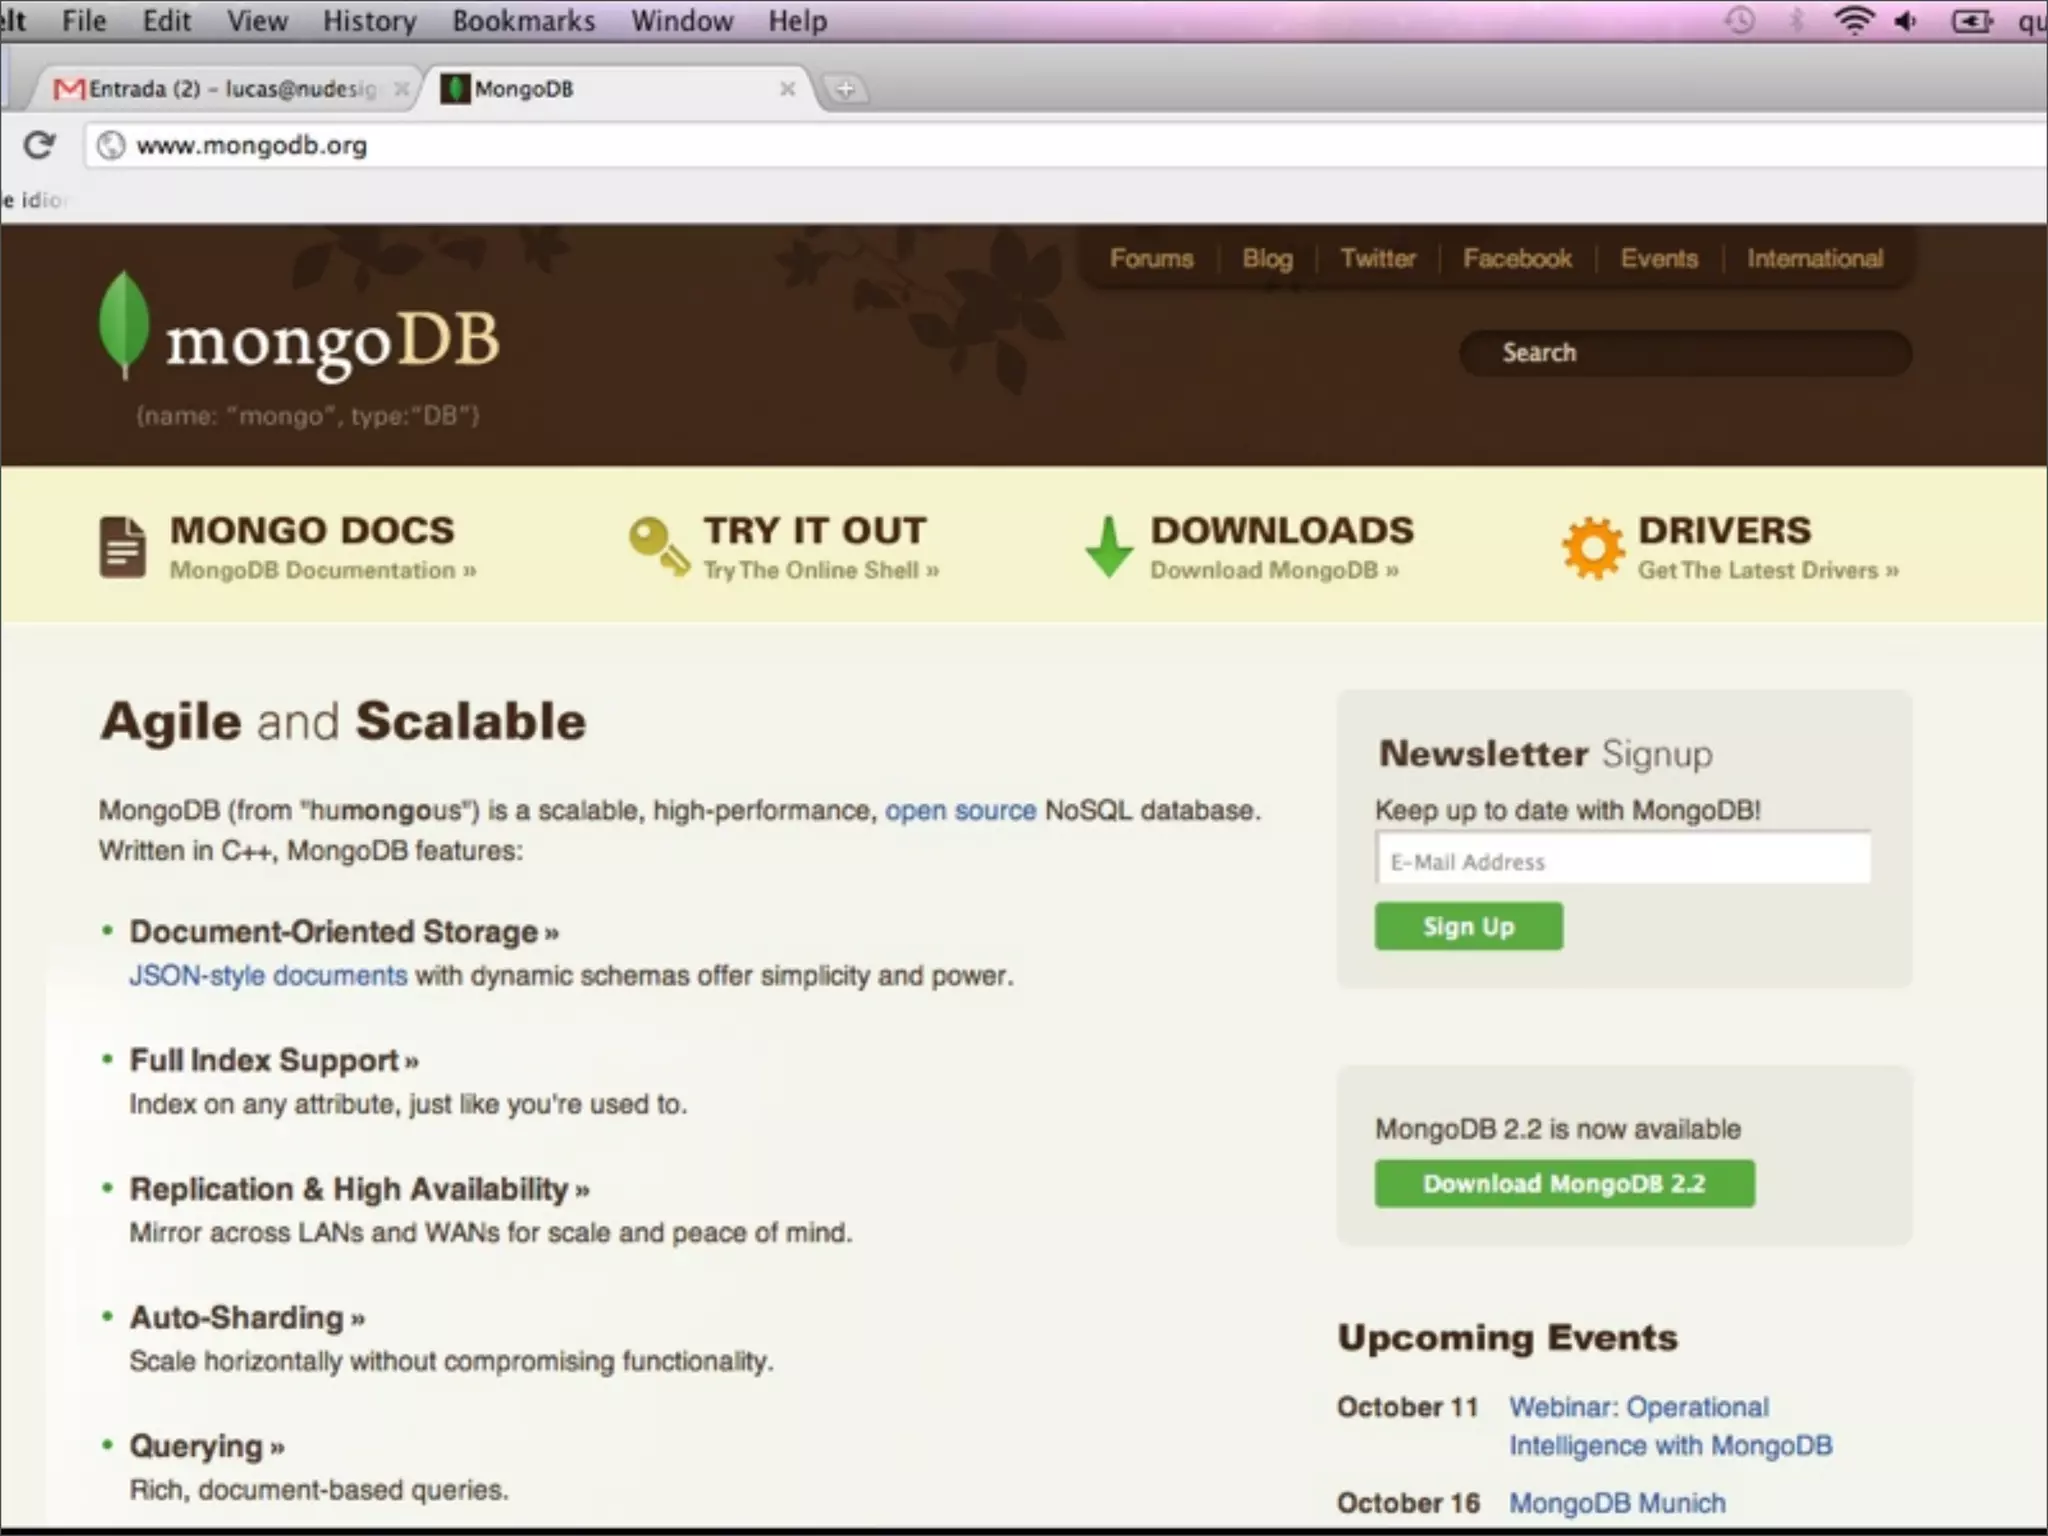Click the green Sign Up button
Image resolution: width=2048 pixels, height=1536 pixels.
coord(1468,927)
